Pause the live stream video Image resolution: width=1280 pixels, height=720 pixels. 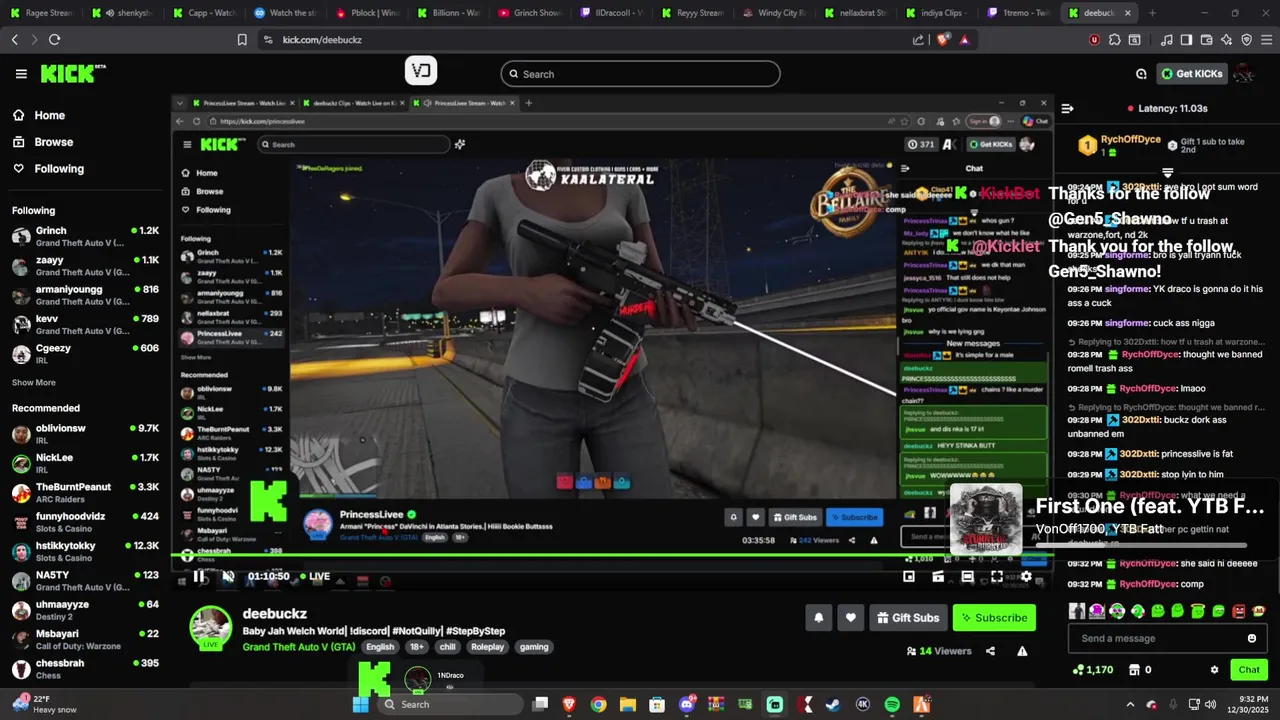(x=199, y=576)
